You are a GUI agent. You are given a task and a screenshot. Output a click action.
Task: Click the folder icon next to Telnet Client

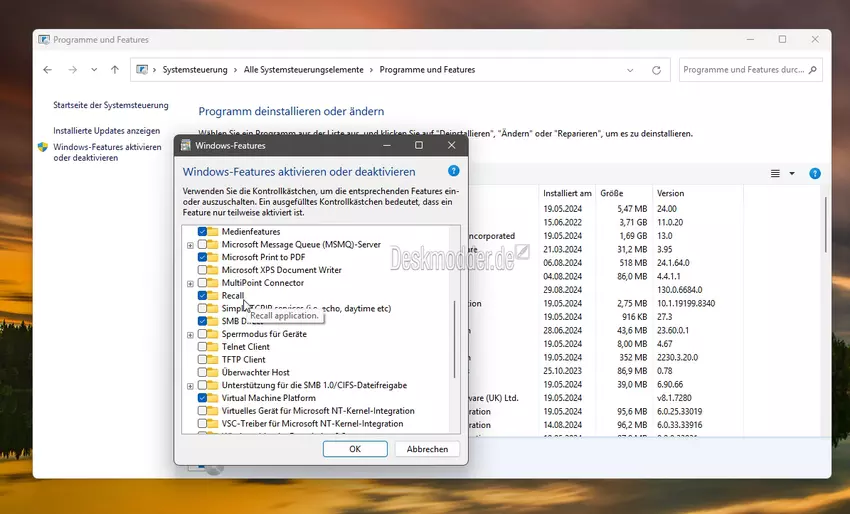[x=214, y=347]
